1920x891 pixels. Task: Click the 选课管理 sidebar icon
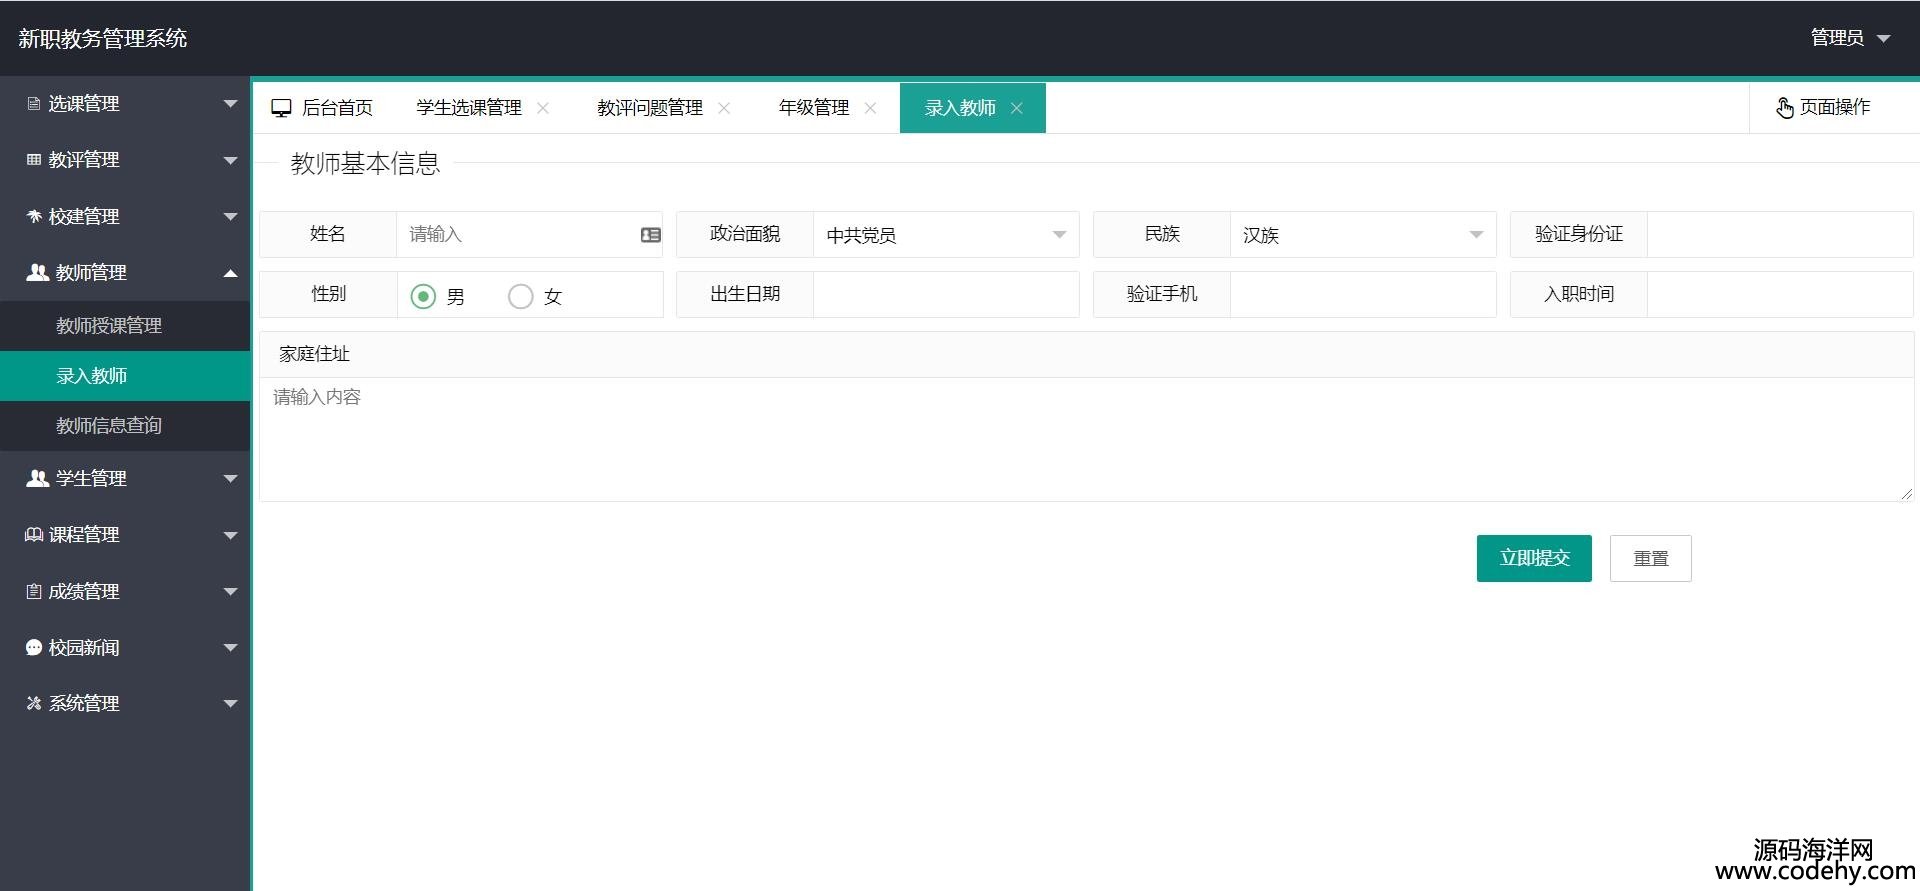coord(34,104)
